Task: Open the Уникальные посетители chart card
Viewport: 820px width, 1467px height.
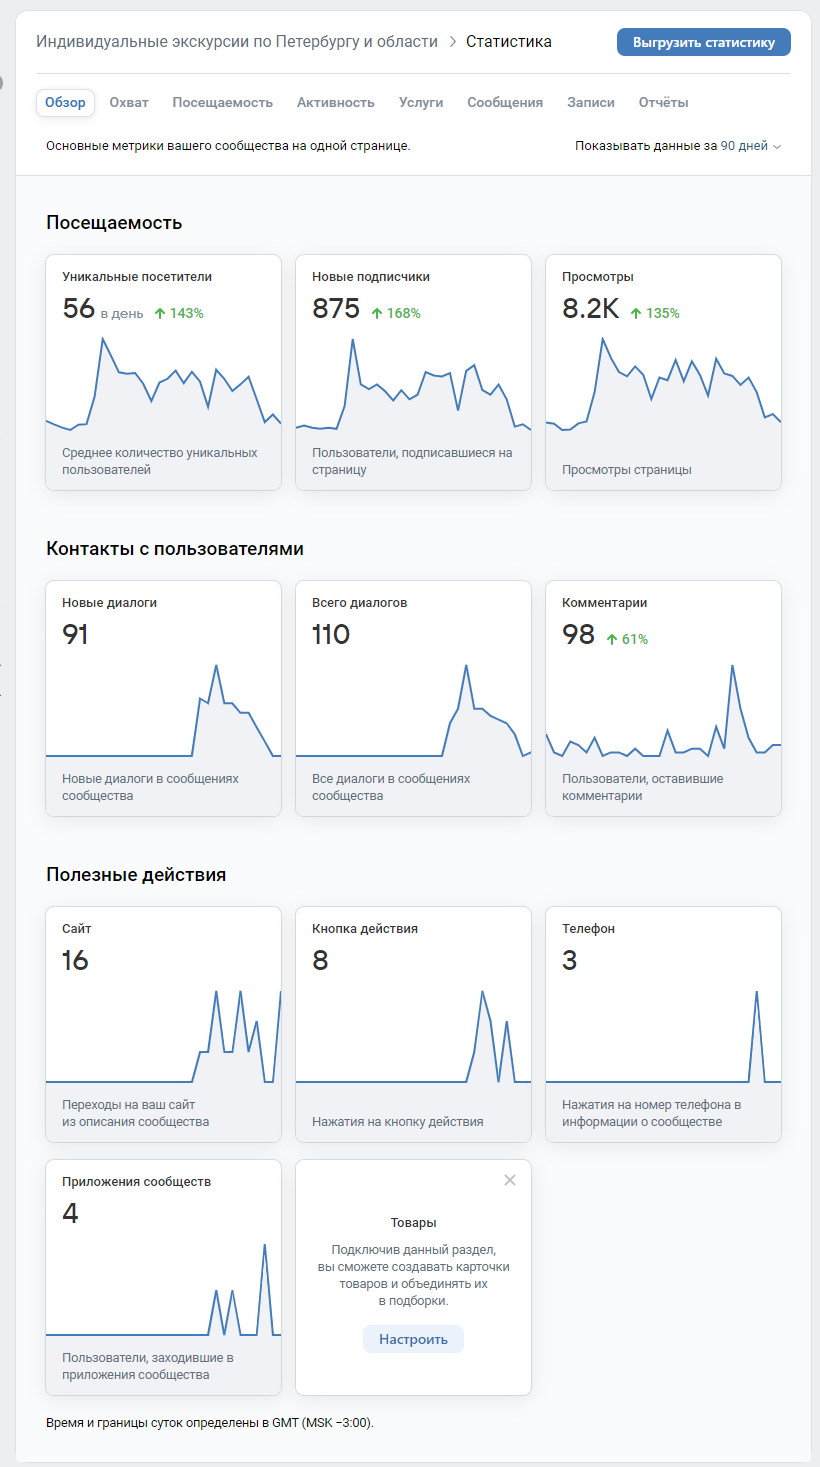Action: (x=163, y=372)
